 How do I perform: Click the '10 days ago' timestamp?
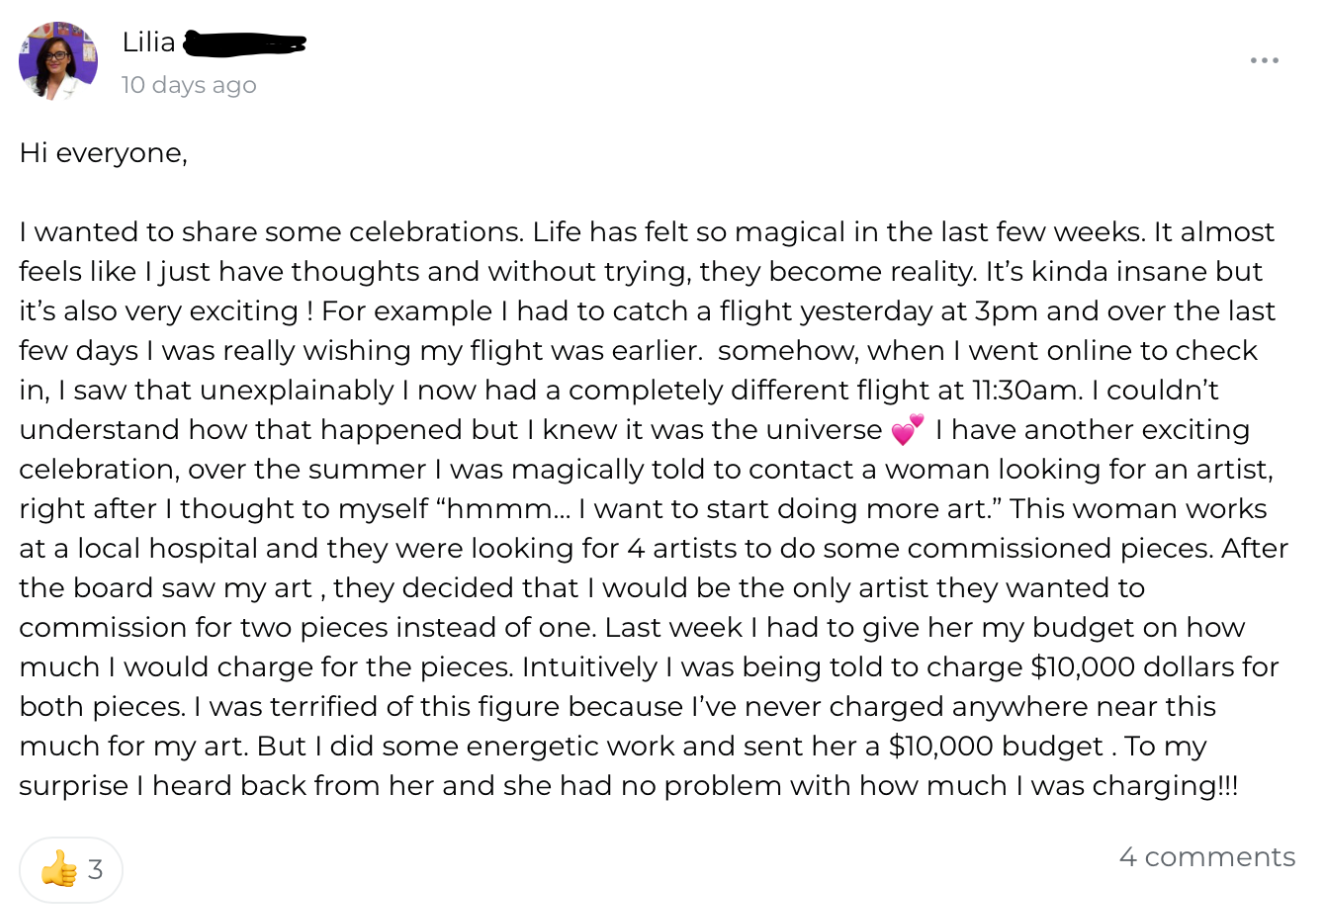point(189,85)
